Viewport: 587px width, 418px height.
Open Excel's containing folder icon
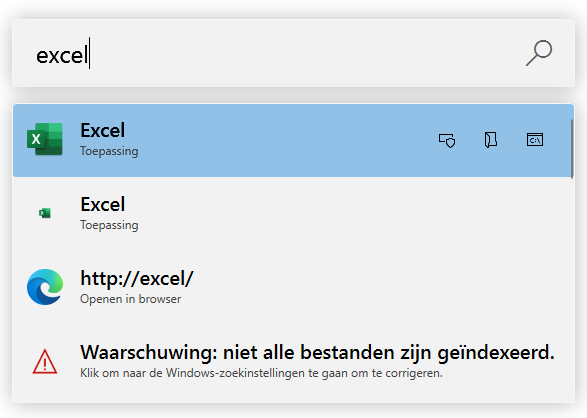pos(491,140)
